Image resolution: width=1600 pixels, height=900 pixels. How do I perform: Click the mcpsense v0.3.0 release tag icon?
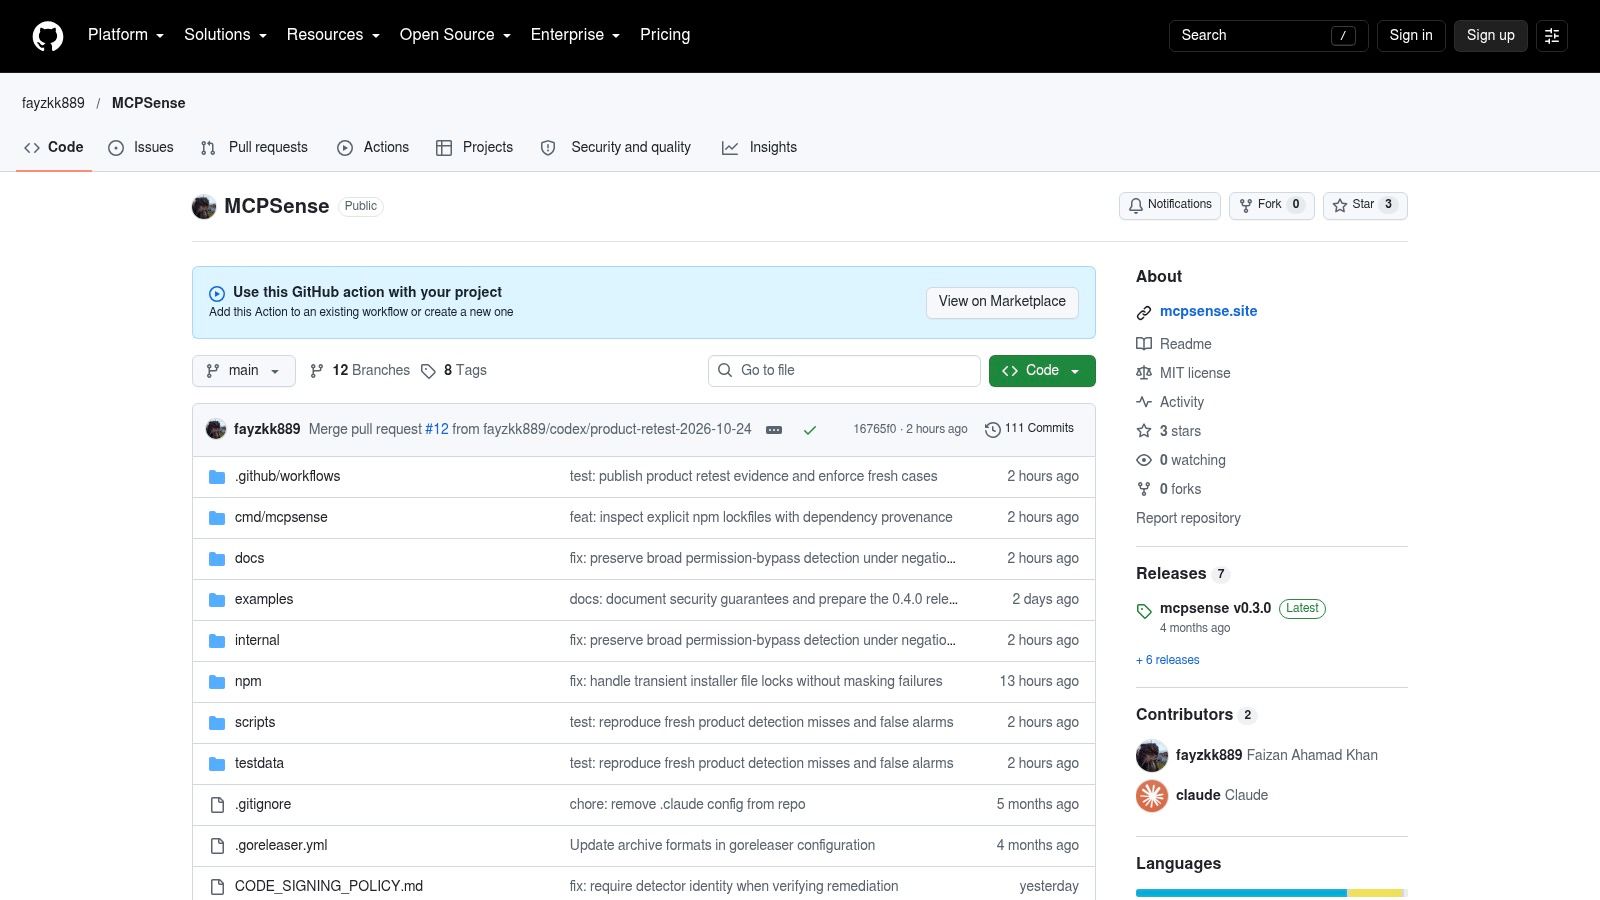tap(1144, 611)
